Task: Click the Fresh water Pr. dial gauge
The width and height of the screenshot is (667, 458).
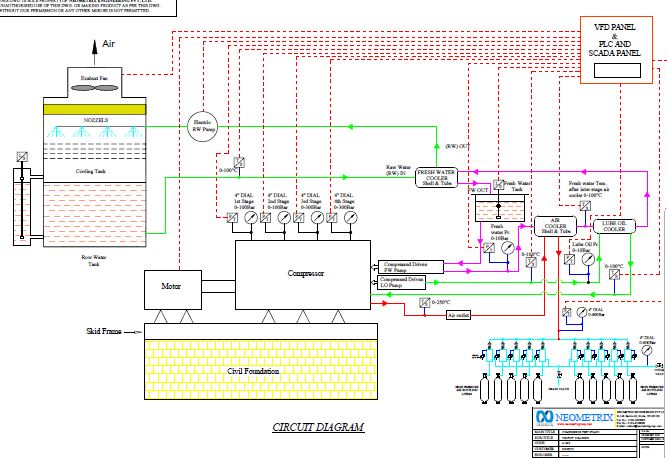Action: point(507,247)
